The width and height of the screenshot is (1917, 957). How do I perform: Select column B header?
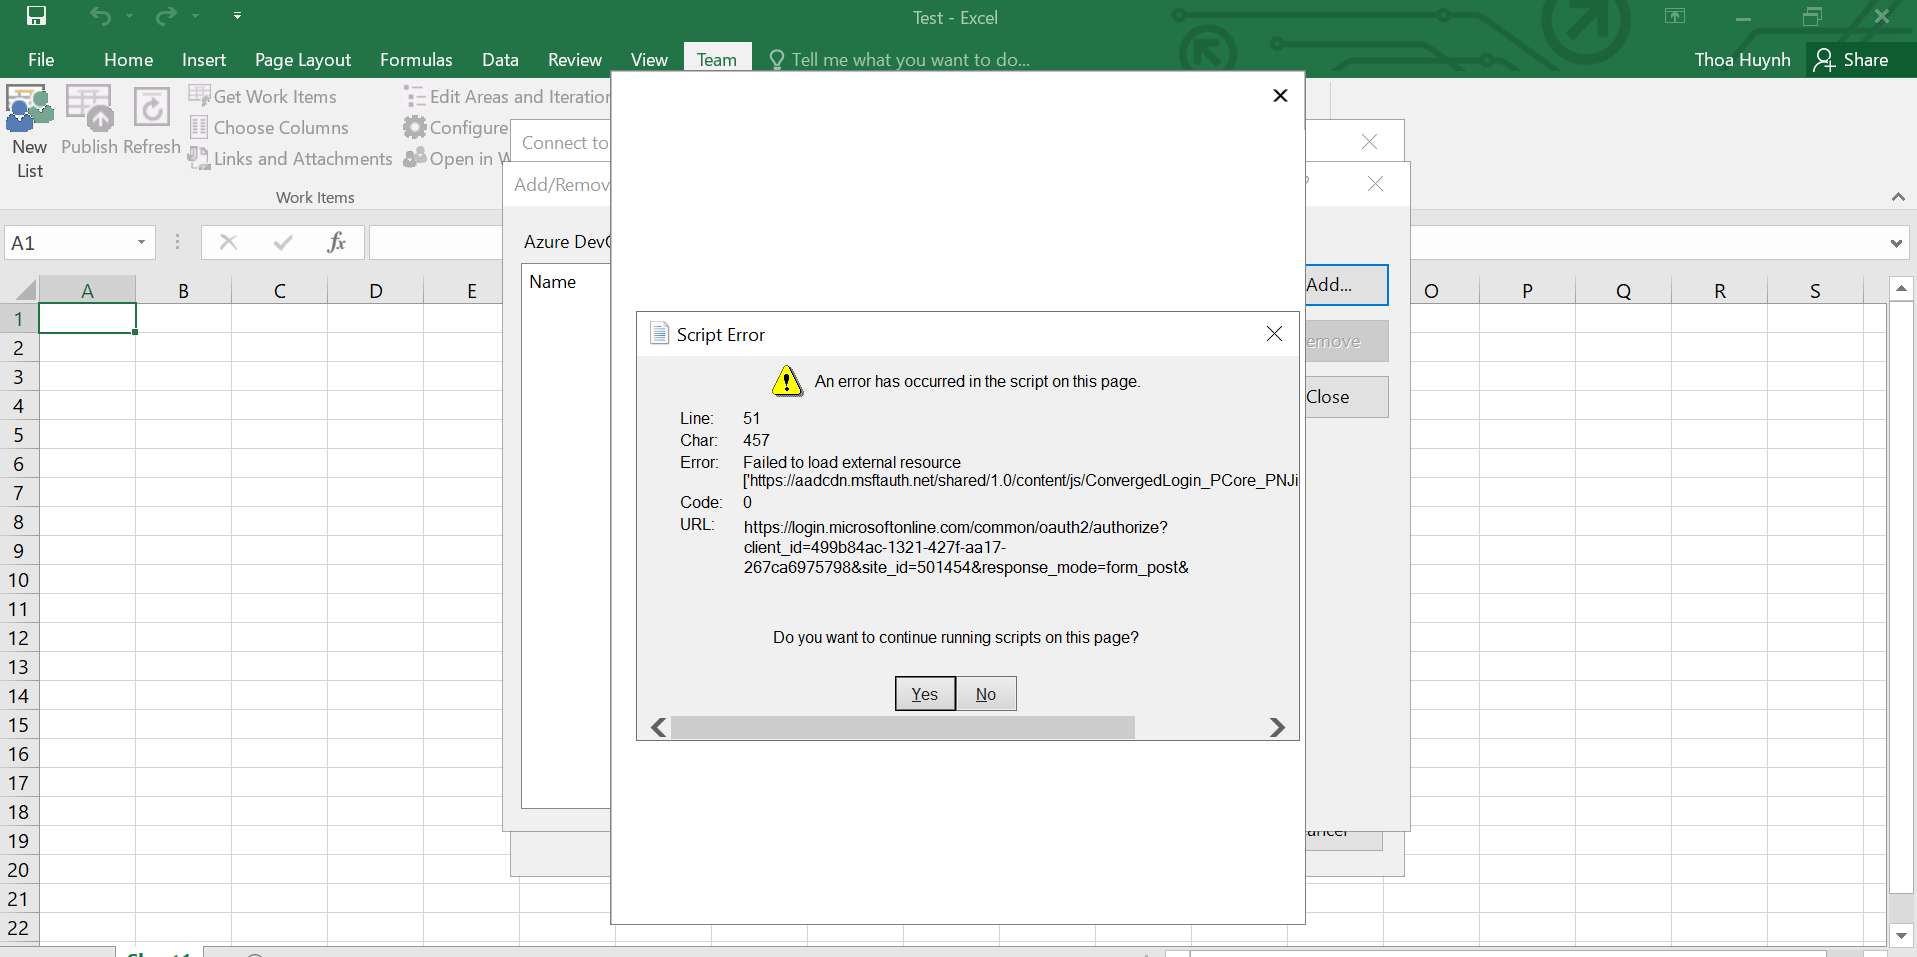[x=183, y=291]
